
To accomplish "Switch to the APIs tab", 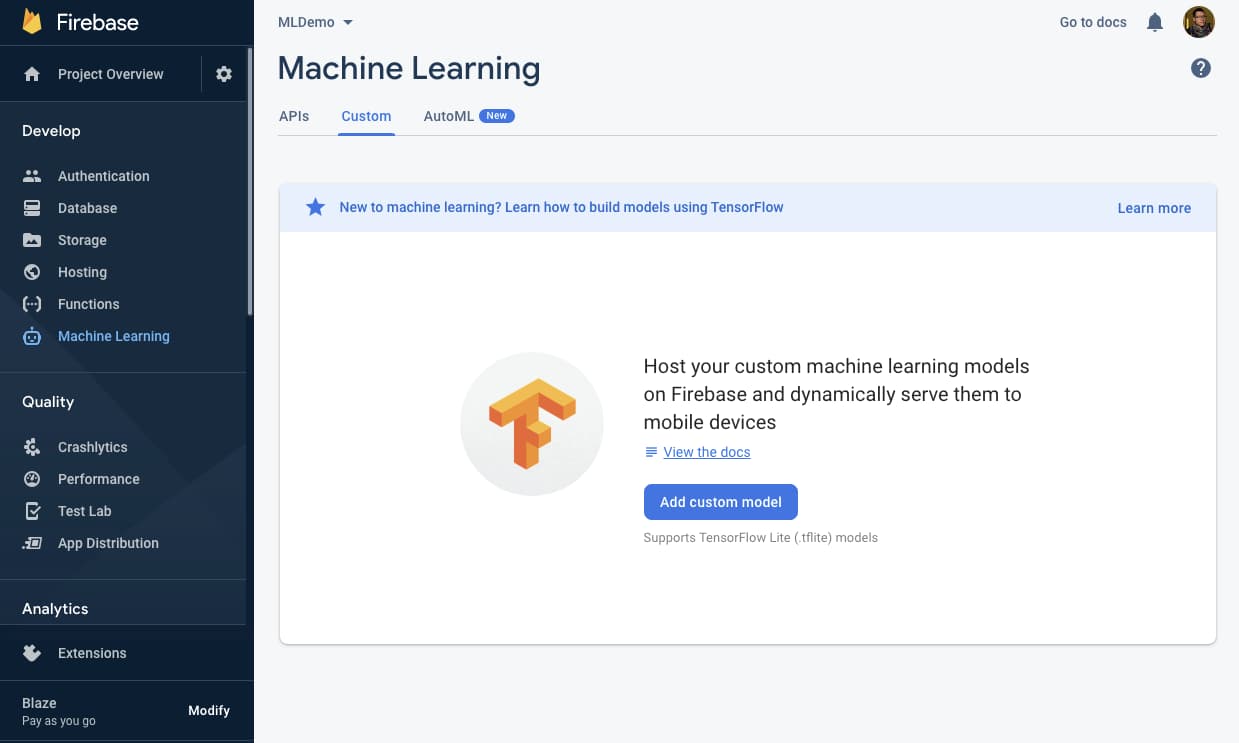I will pos(294,116).
